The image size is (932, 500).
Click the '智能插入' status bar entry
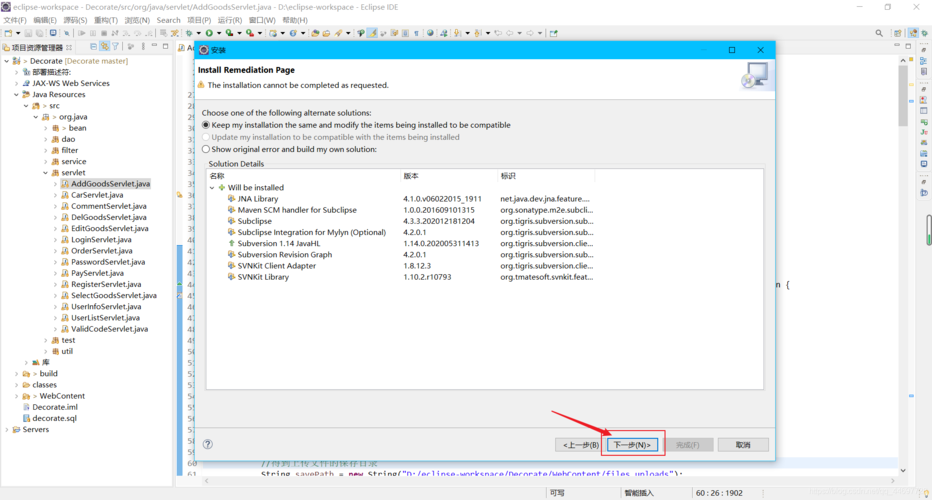(x=639, y=493)
